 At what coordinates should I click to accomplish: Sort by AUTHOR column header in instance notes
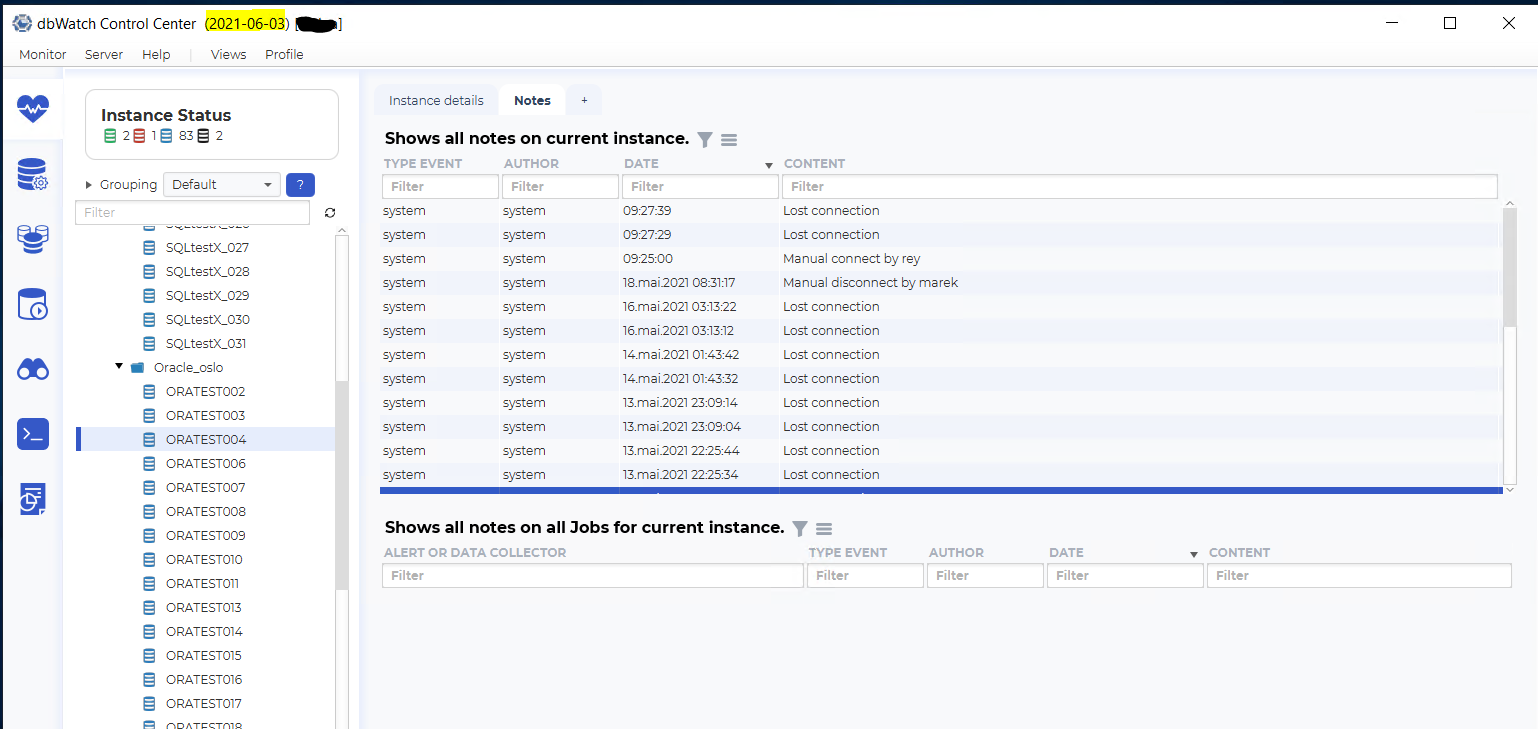point(531,164)
